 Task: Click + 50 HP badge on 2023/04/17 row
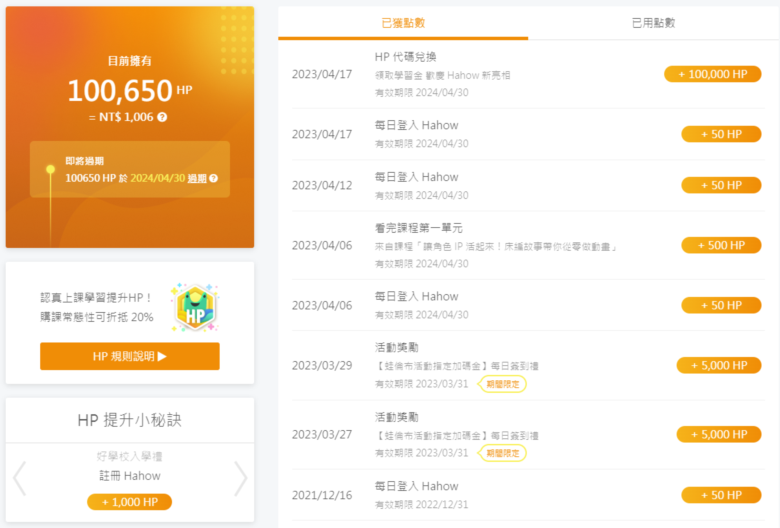coord(721,134)
